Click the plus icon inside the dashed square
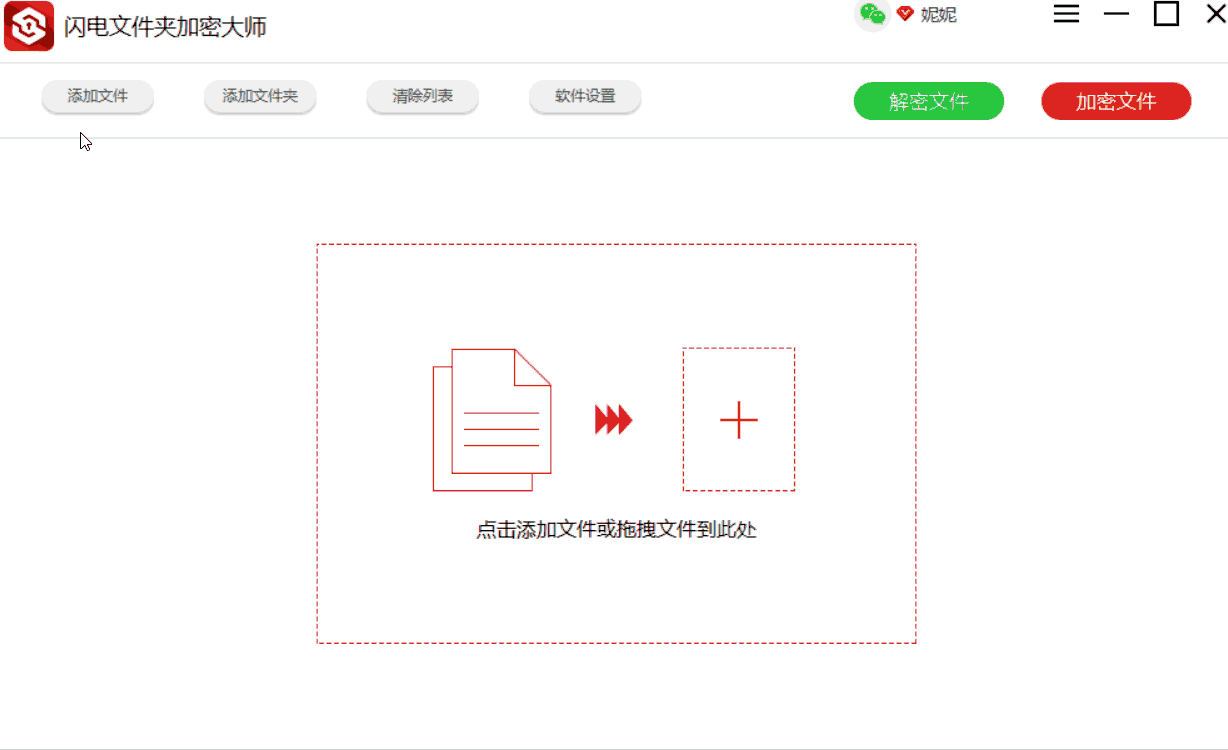 click(x=738, y=420)
